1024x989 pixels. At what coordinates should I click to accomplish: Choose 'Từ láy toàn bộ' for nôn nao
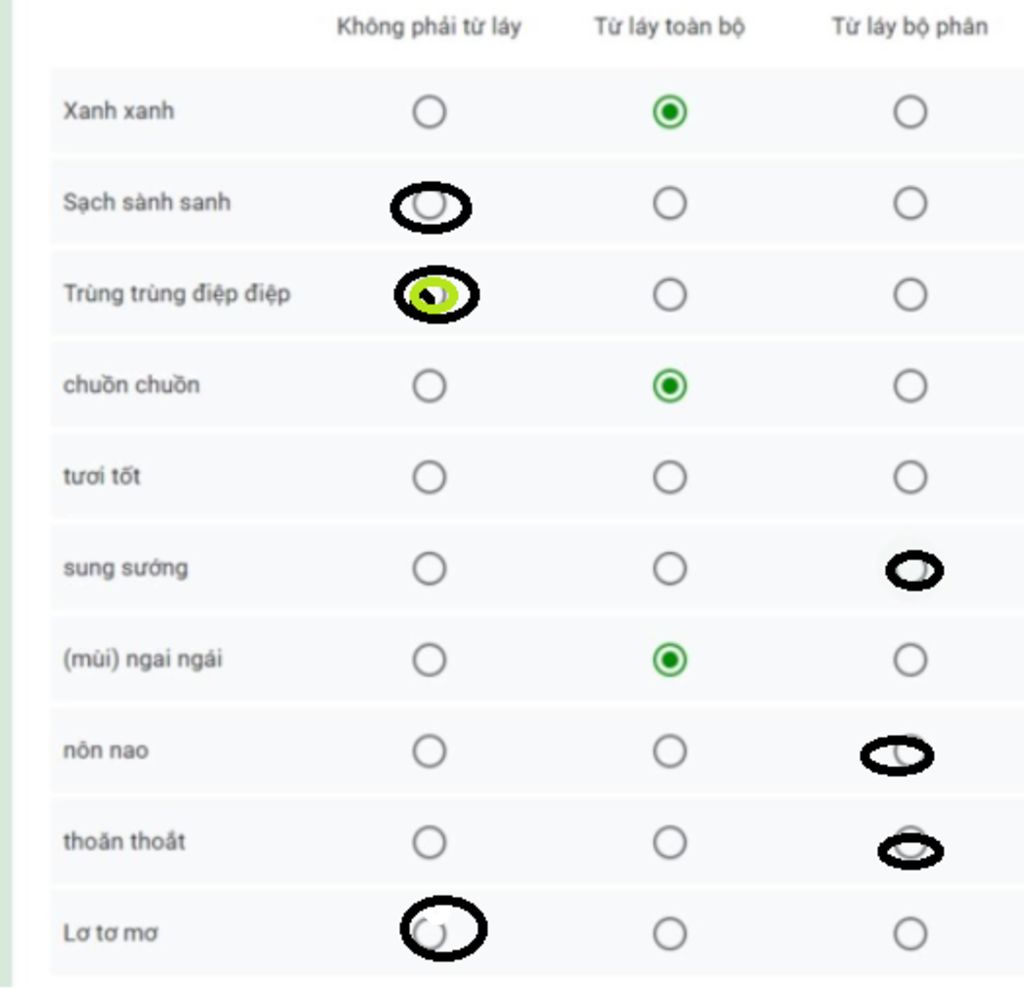click(x=669, y=751)
